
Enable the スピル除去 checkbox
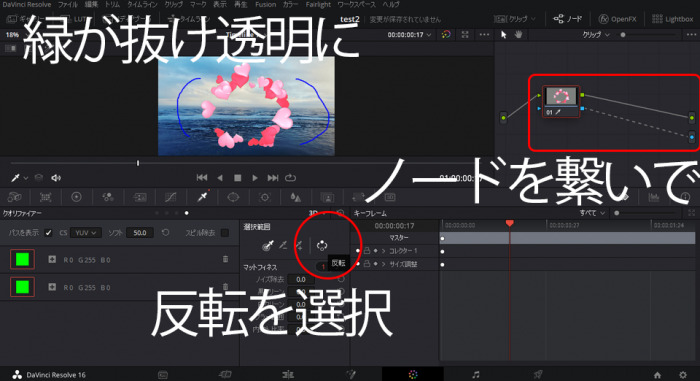coord(225,232)
